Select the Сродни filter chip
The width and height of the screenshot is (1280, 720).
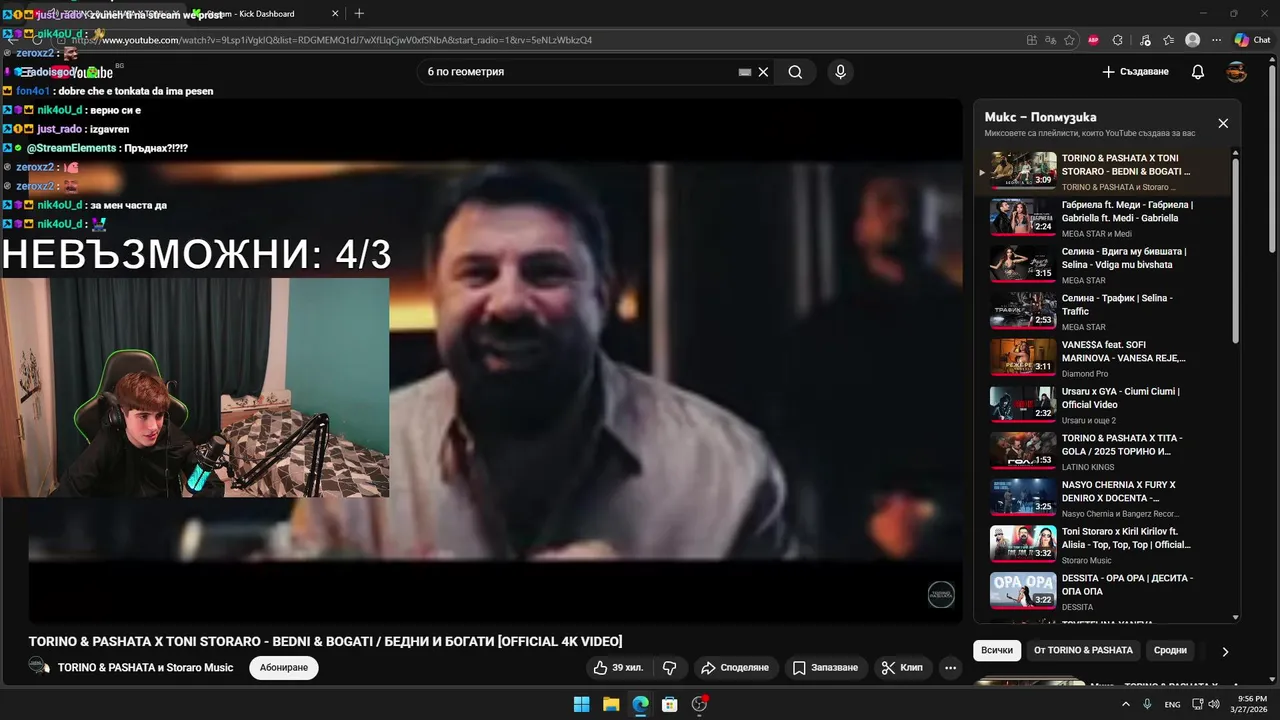click(x=1170, y=650)
